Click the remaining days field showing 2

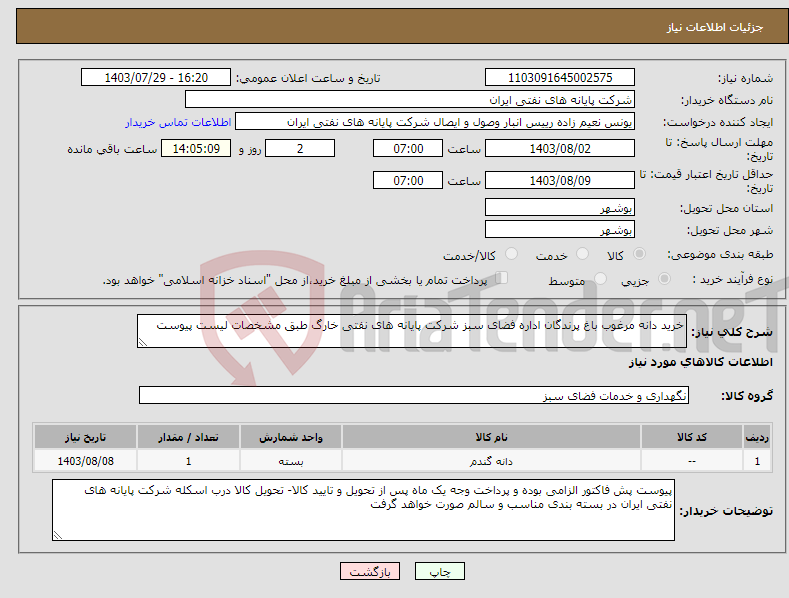(300, 148)
